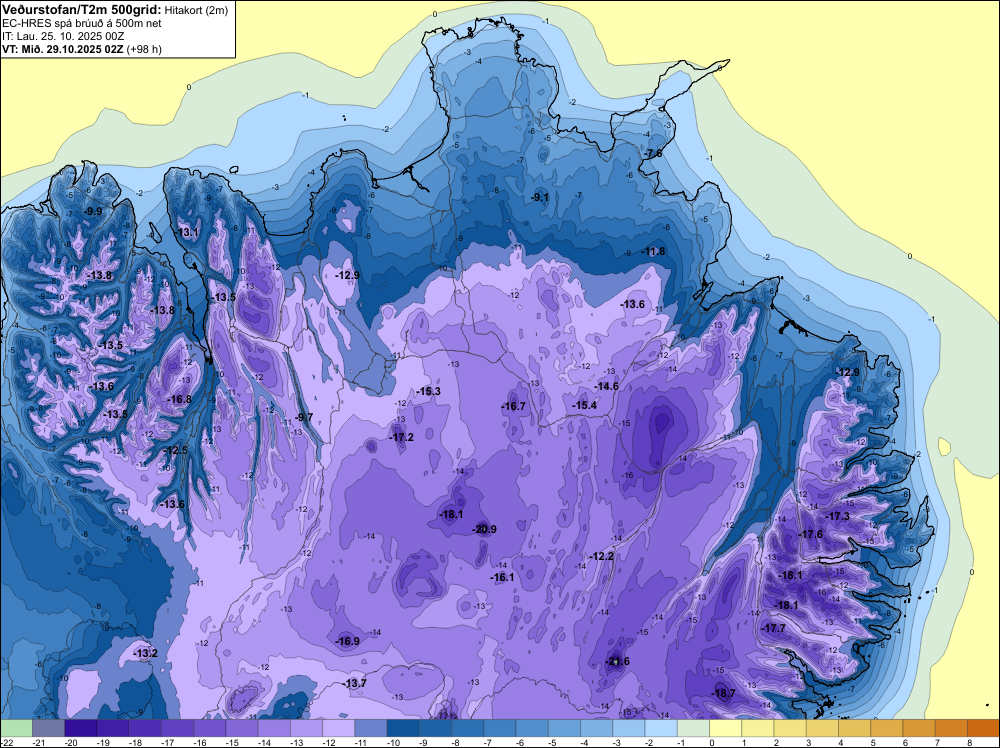Screen dimensions: 1000x748
Task: Click the -17.6 temperature label
Action: click(x=811, y=534)
